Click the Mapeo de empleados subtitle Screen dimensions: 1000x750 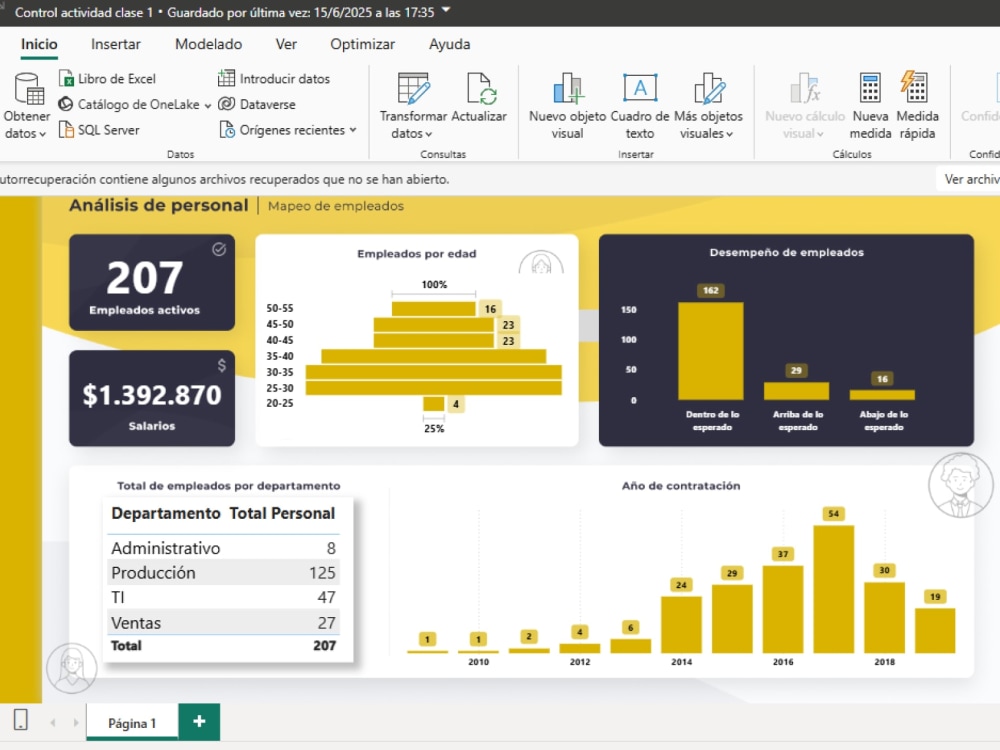(336, 206)
